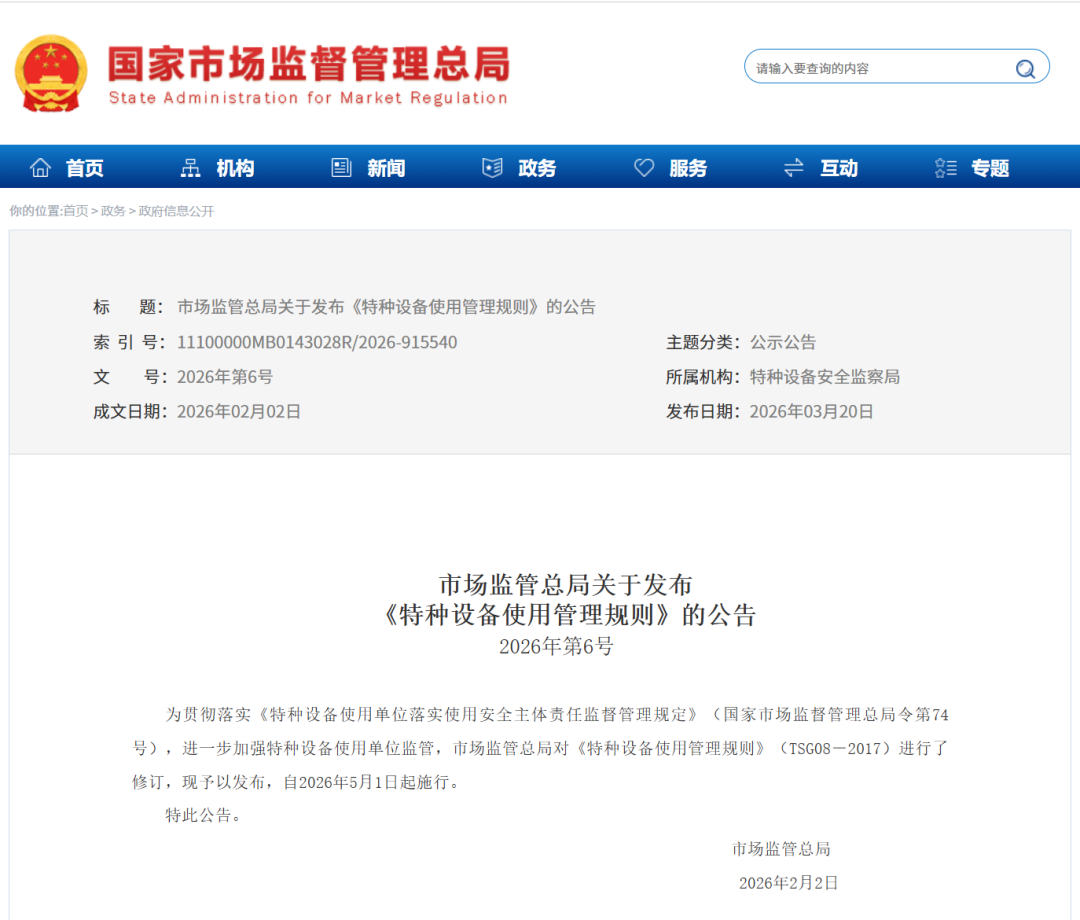Open the 新闻 navigation menu

[386, 167]
